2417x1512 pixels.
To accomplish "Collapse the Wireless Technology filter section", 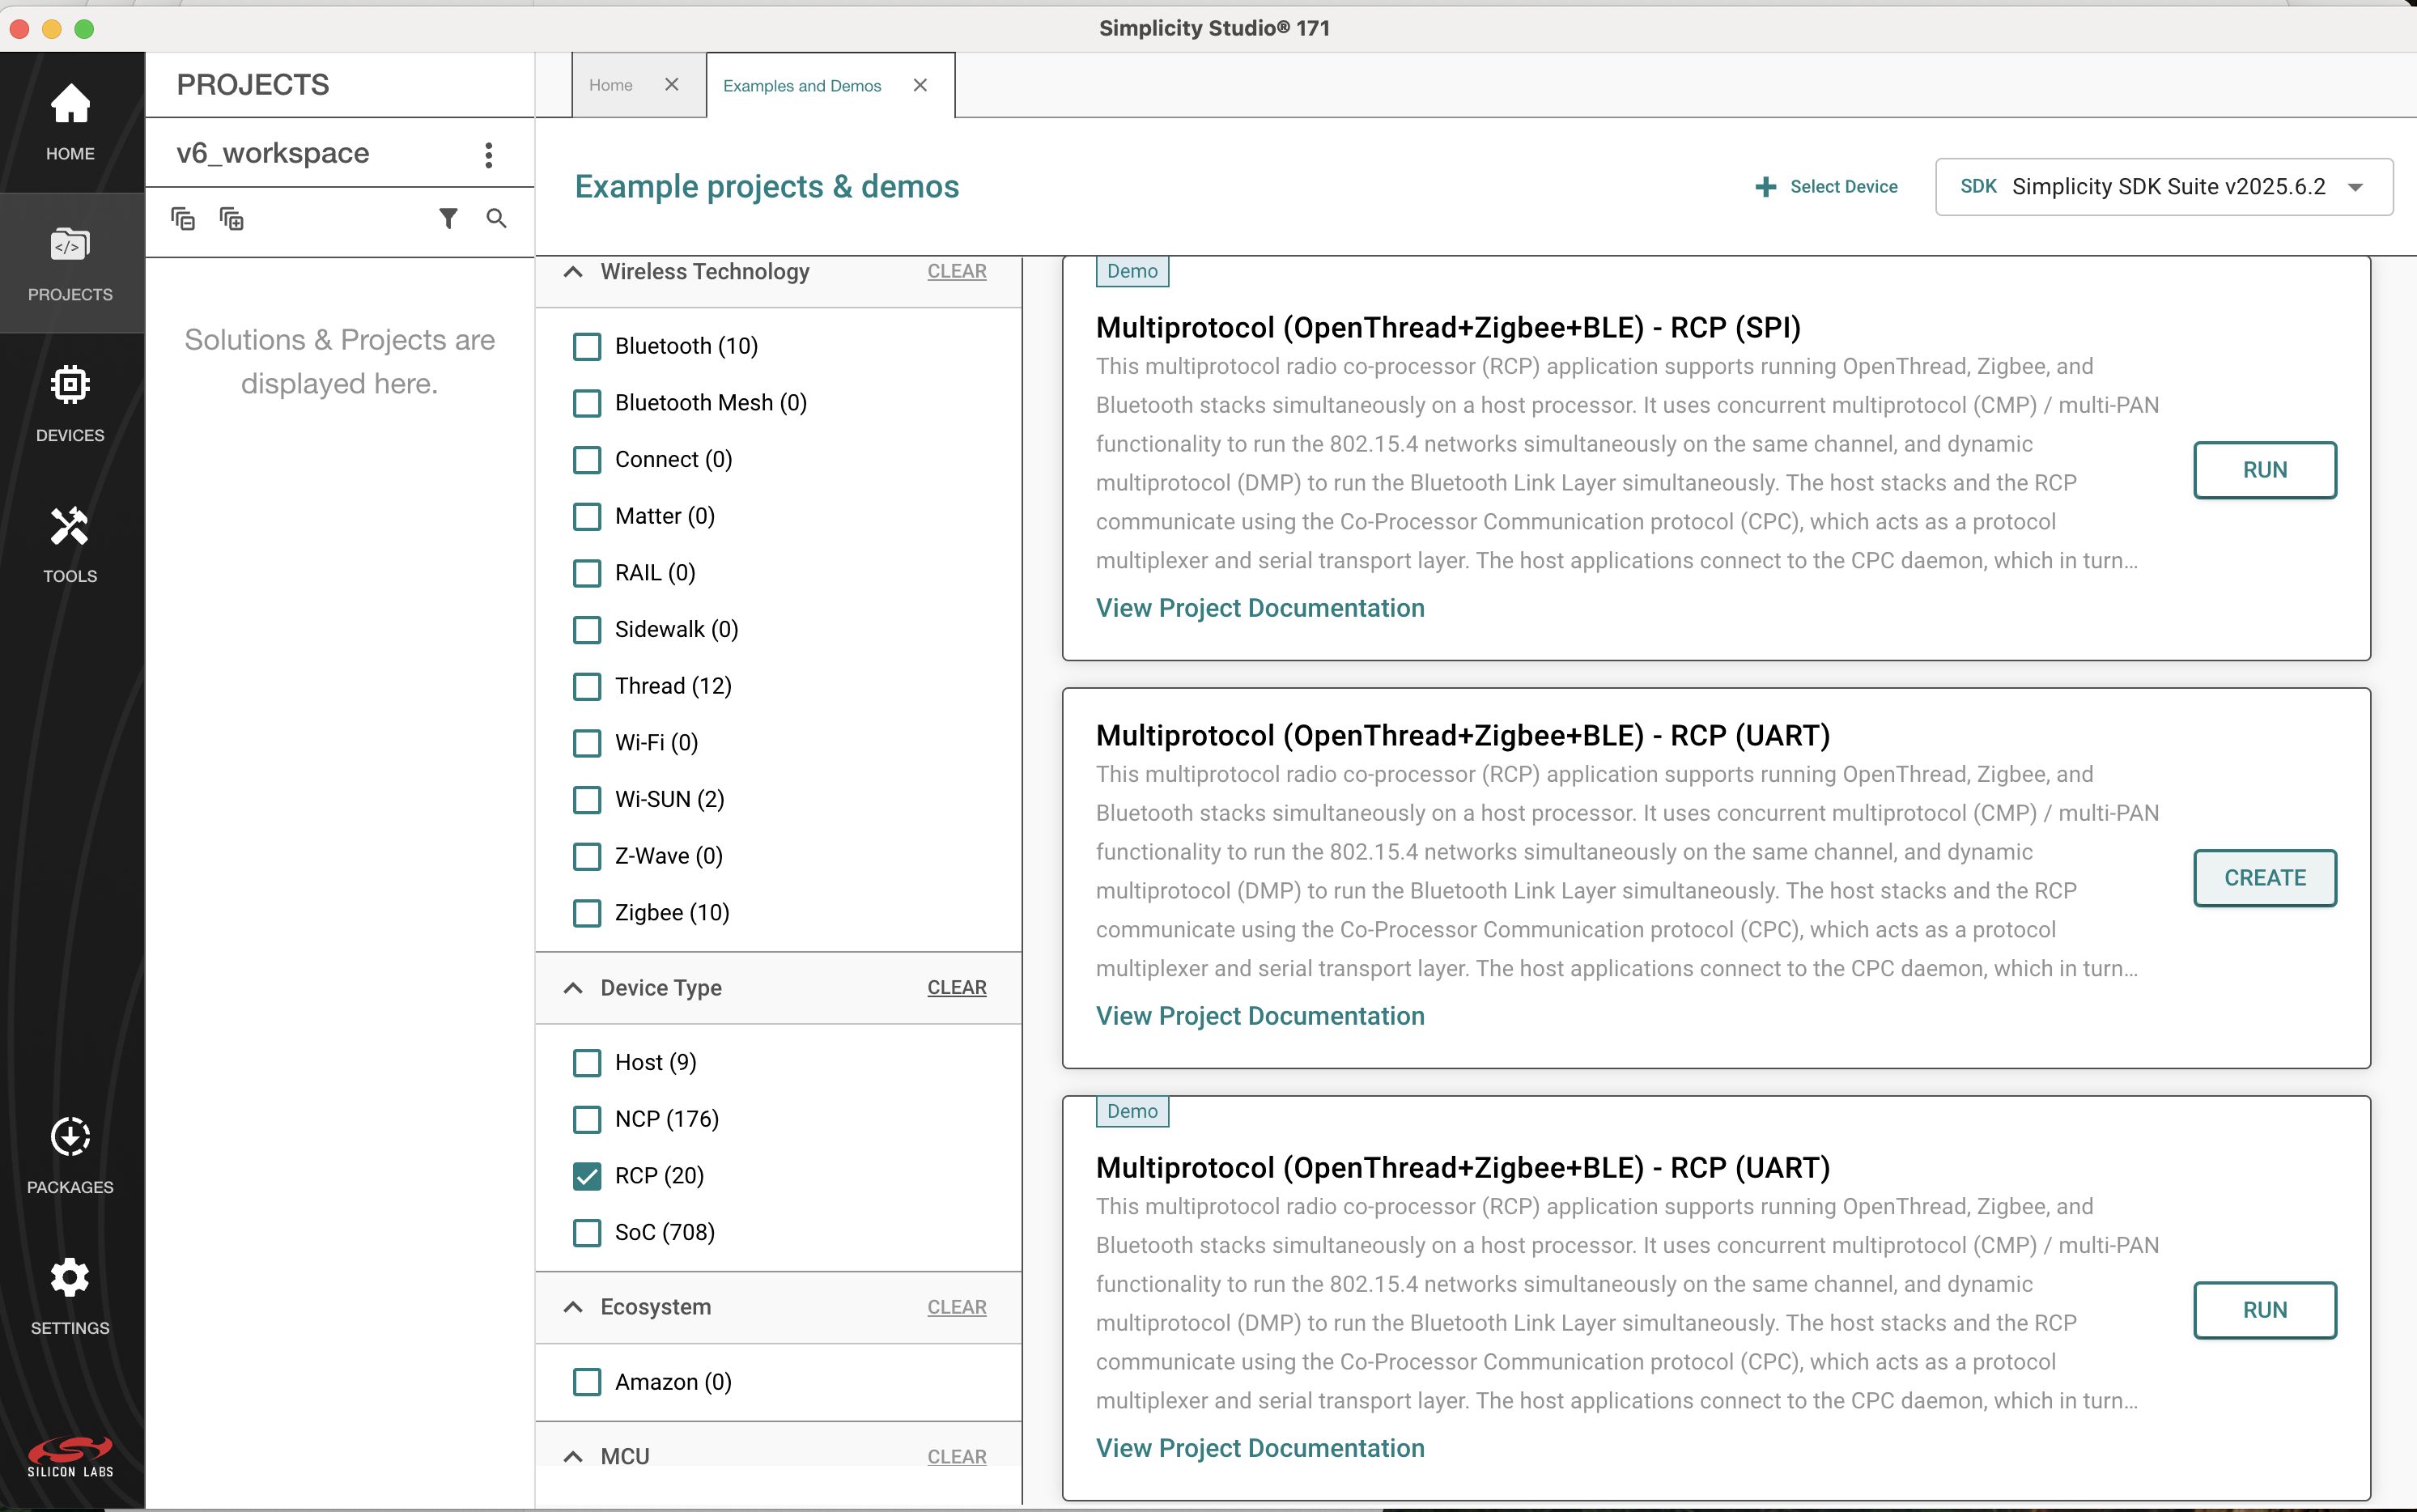I will pos(573,271).
